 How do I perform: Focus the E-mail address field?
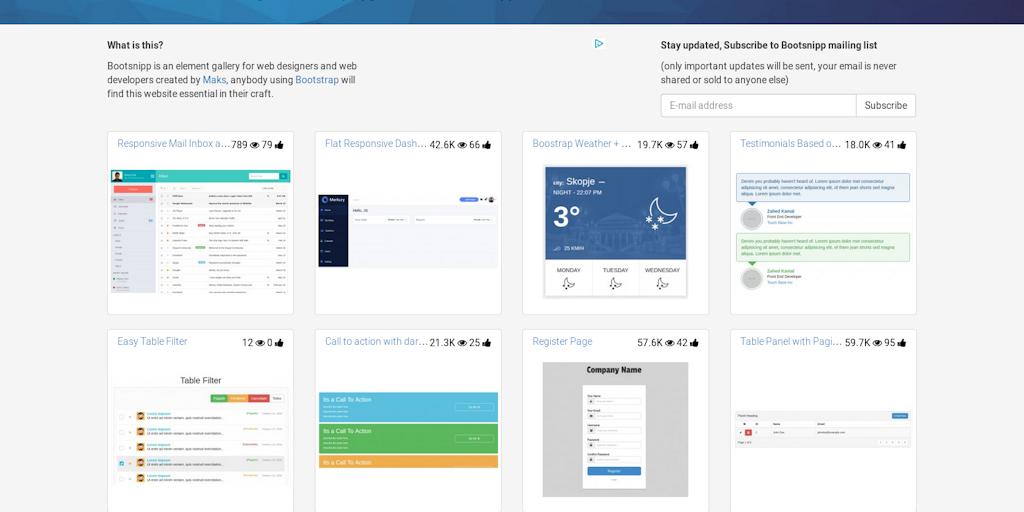758,105
